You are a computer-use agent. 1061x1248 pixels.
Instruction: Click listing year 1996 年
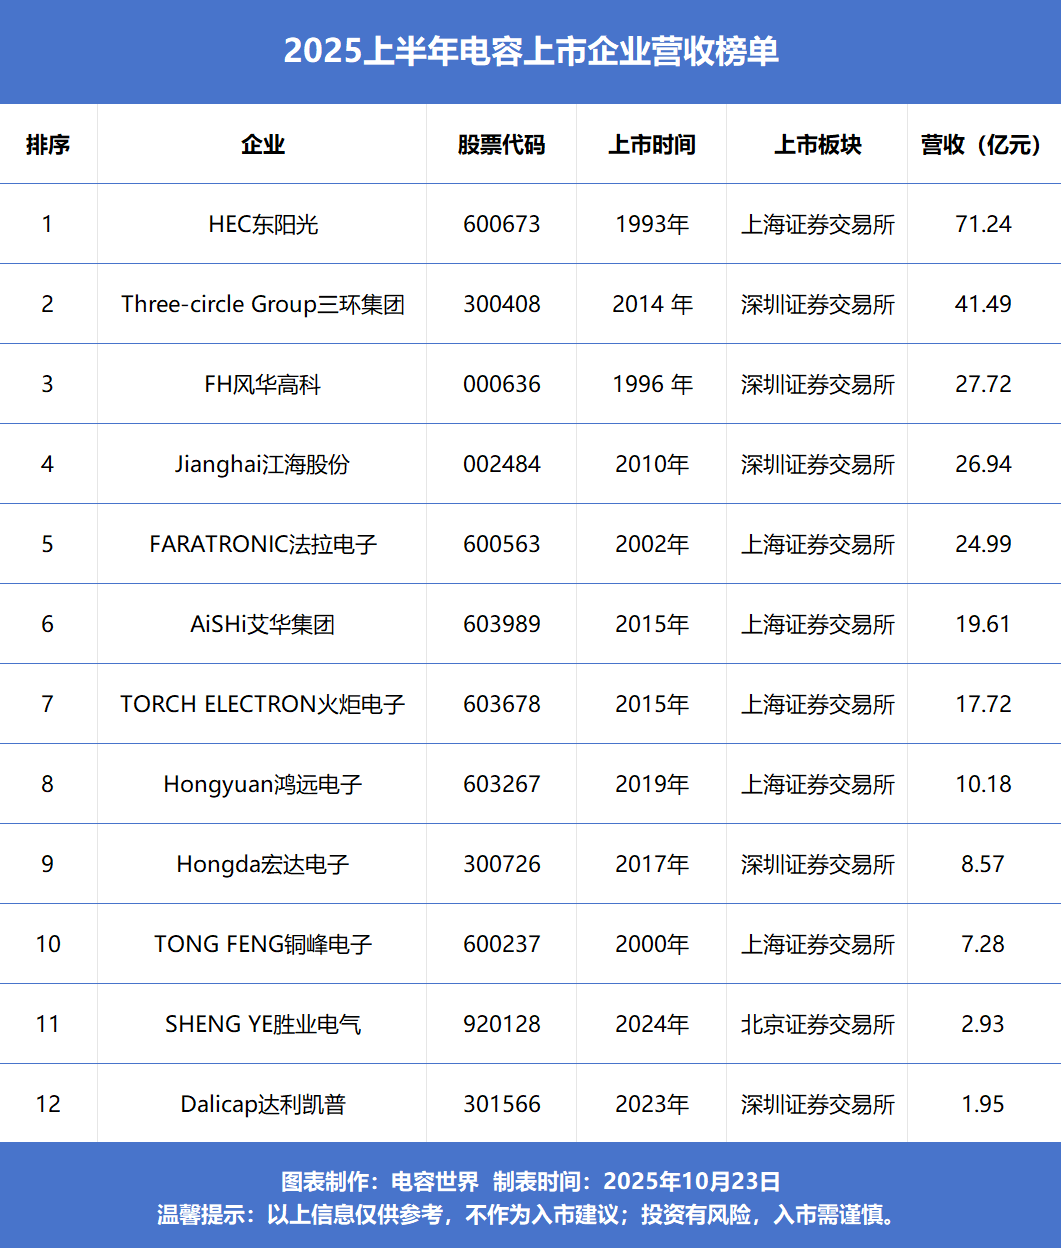(x=652, y=384)
